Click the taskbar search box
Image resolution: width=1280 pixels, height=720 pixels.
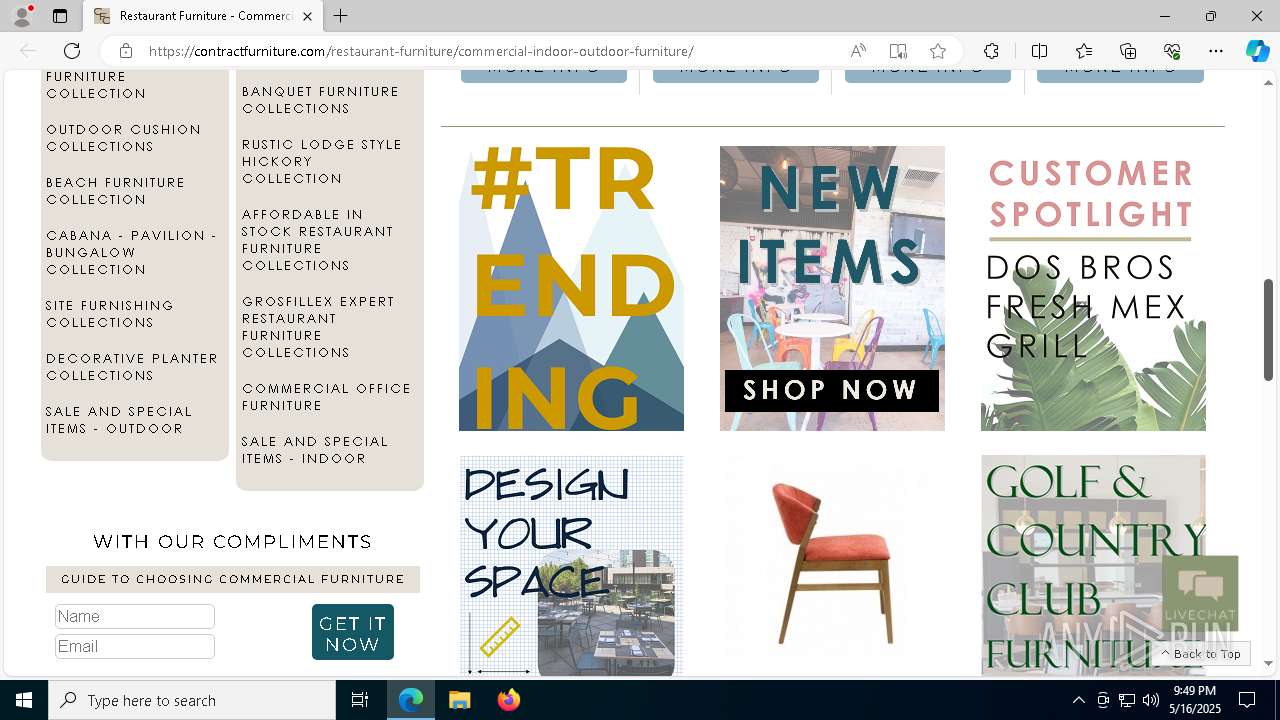pos(192,700)
